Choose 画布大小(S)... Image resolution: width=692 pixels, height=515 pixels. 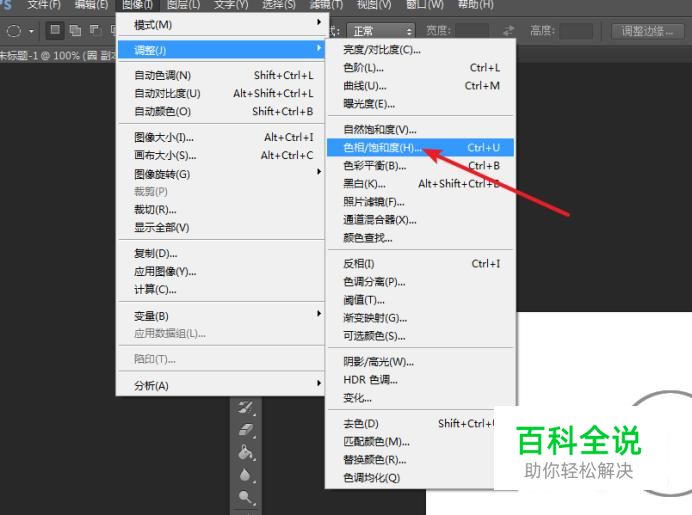click(x=222, y=155)
